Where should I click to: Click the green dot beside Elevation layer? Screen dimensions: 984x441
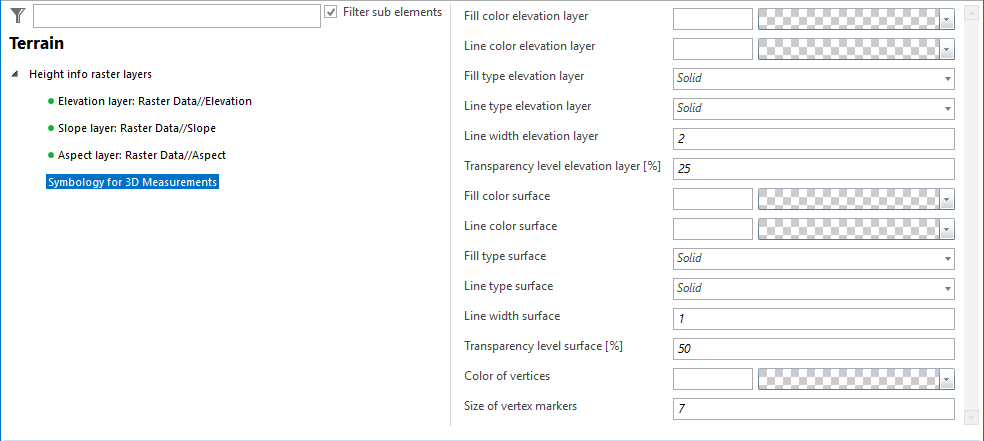click(51, 102)
